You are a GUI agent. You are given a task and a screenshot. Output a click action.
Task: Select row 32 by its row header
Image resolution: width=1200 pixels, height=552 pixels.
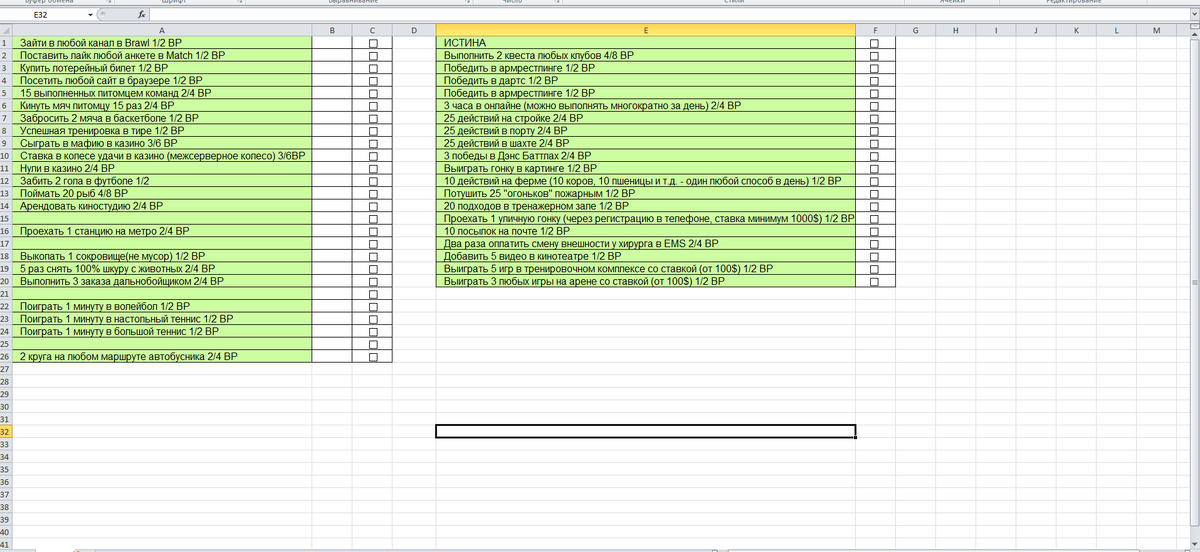point(6,431)
